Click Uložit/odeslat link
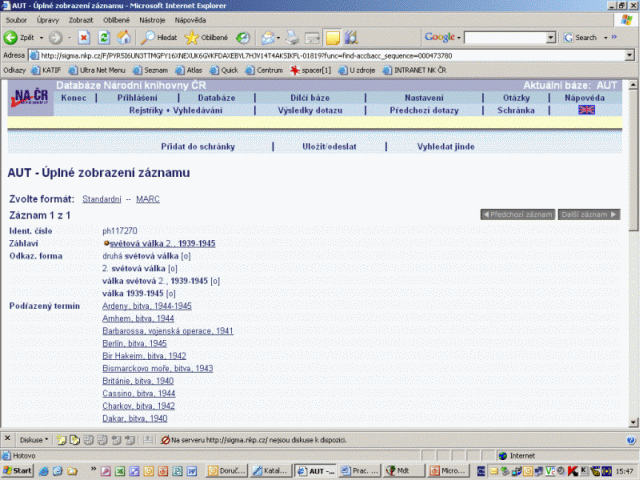Viewport: 640px width, 480px height. (x=329, y=147)
